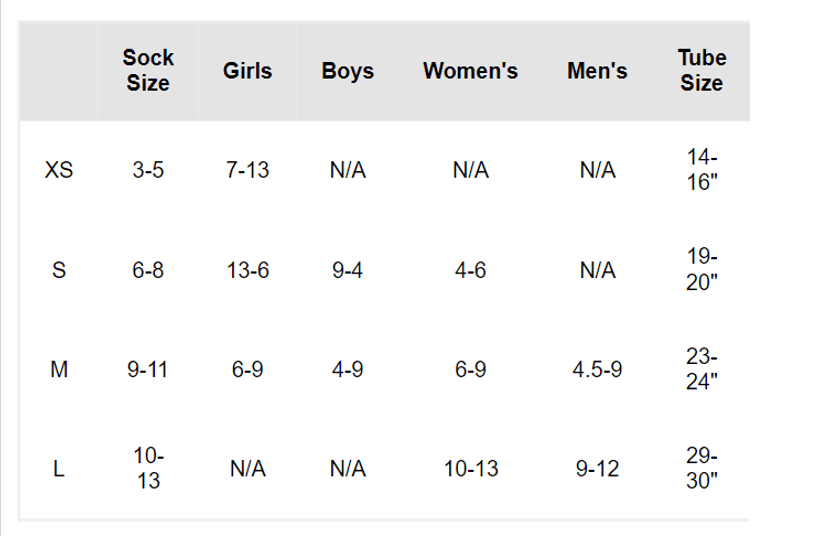
Task: Click the 4.5-9 men's size cell
Action: click(597, 370)
